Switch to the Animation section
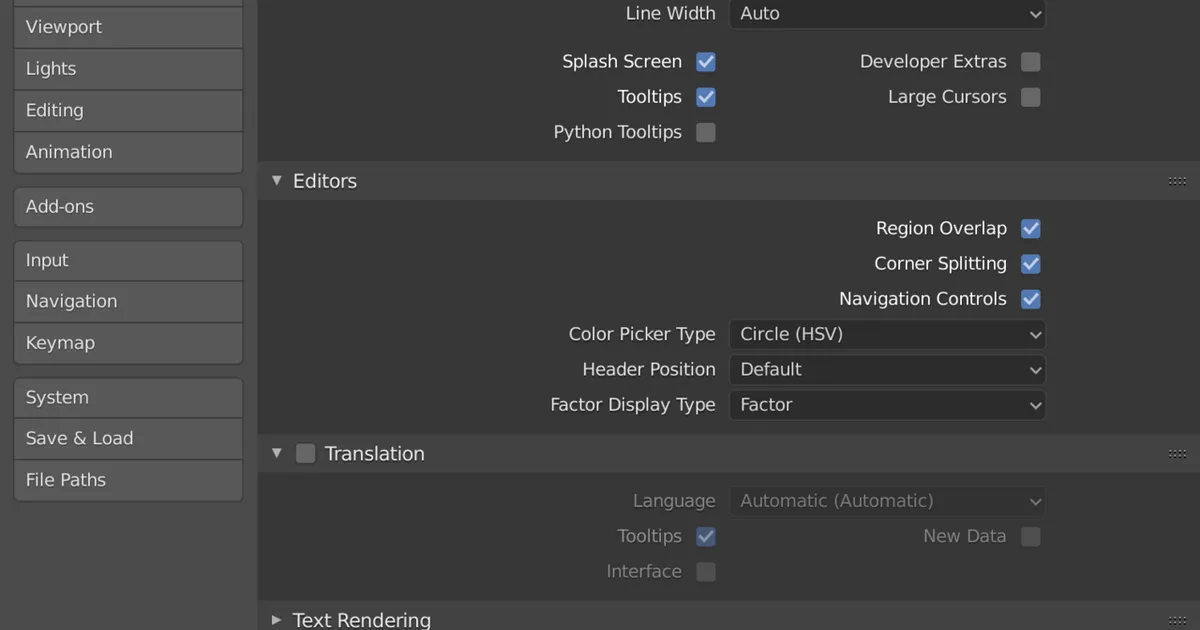 [x=128, y=152]
